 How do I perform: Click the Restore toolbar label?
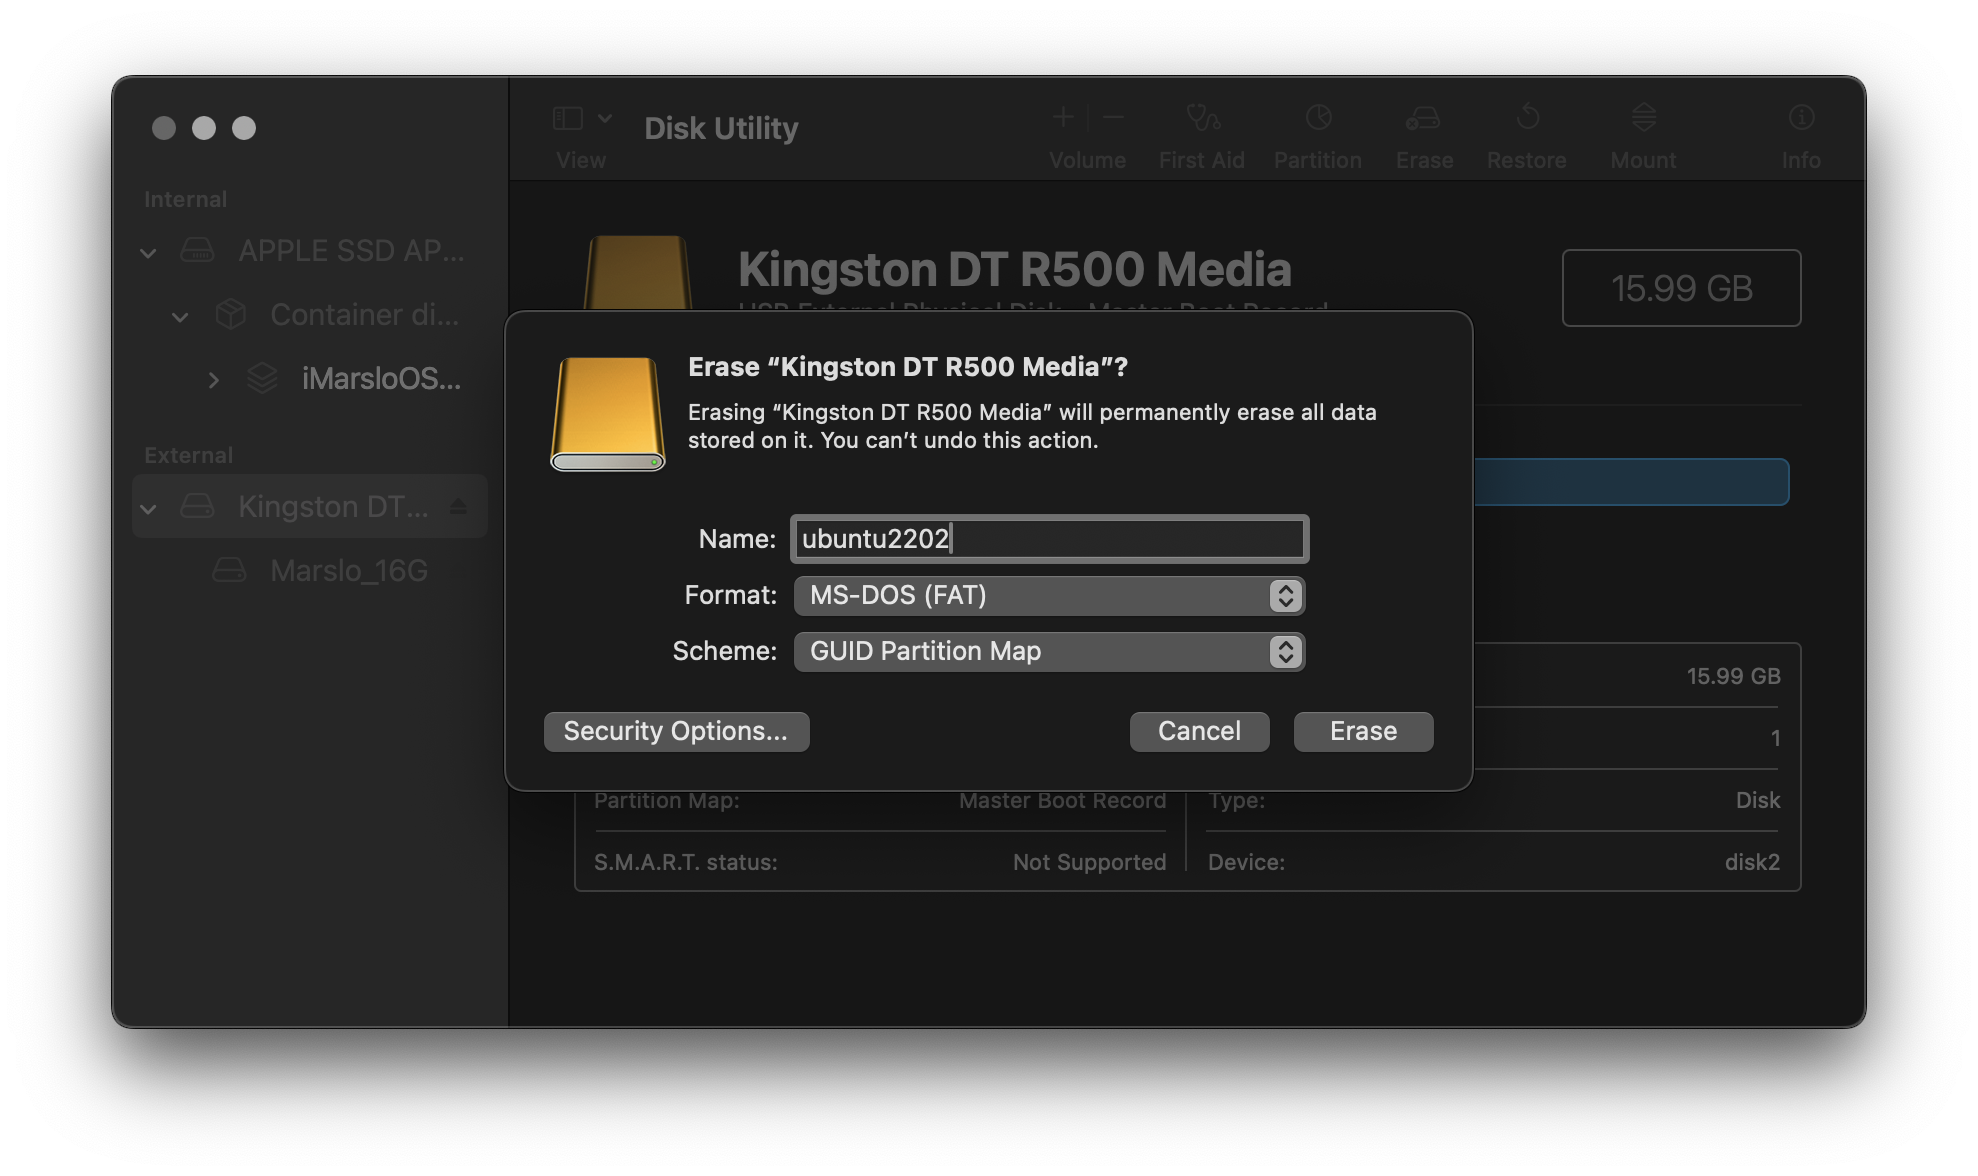click(x=1526, y=160)
